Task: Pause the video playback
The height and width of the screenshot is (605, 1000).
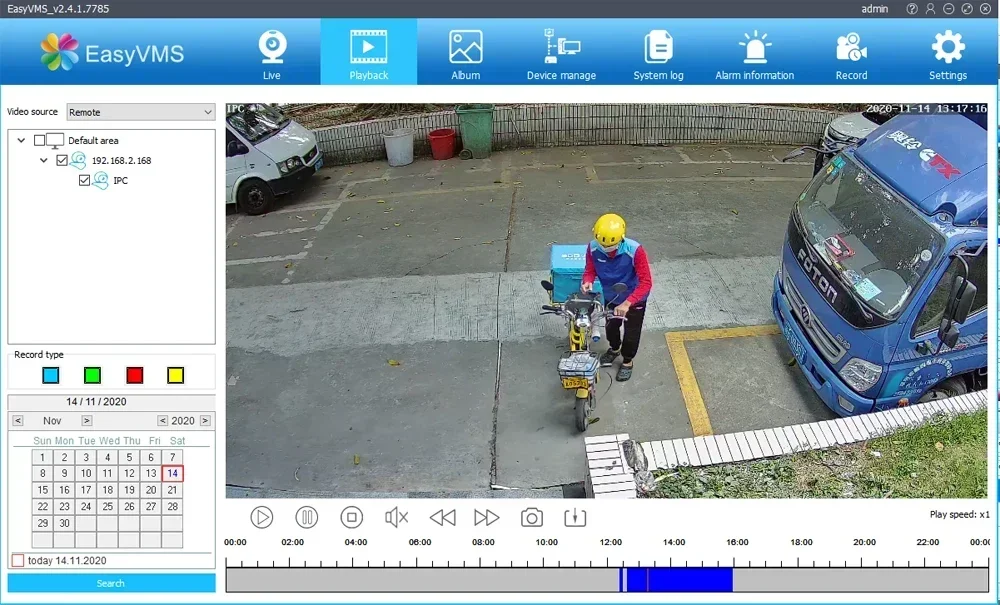Action: 307,517
